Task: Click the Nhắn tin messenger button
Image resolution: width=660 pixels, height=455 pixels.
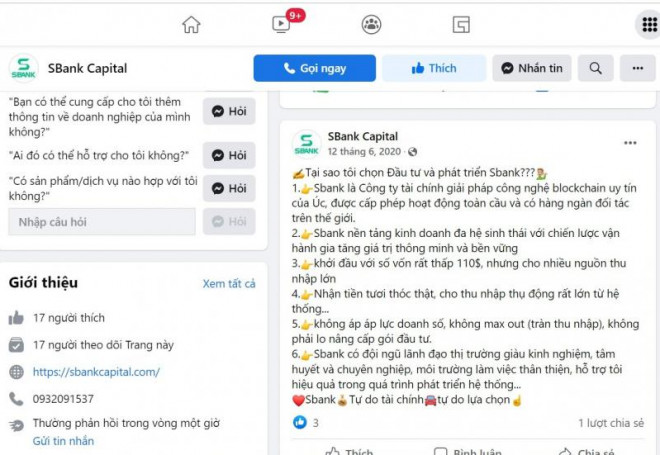Action: 532,68
